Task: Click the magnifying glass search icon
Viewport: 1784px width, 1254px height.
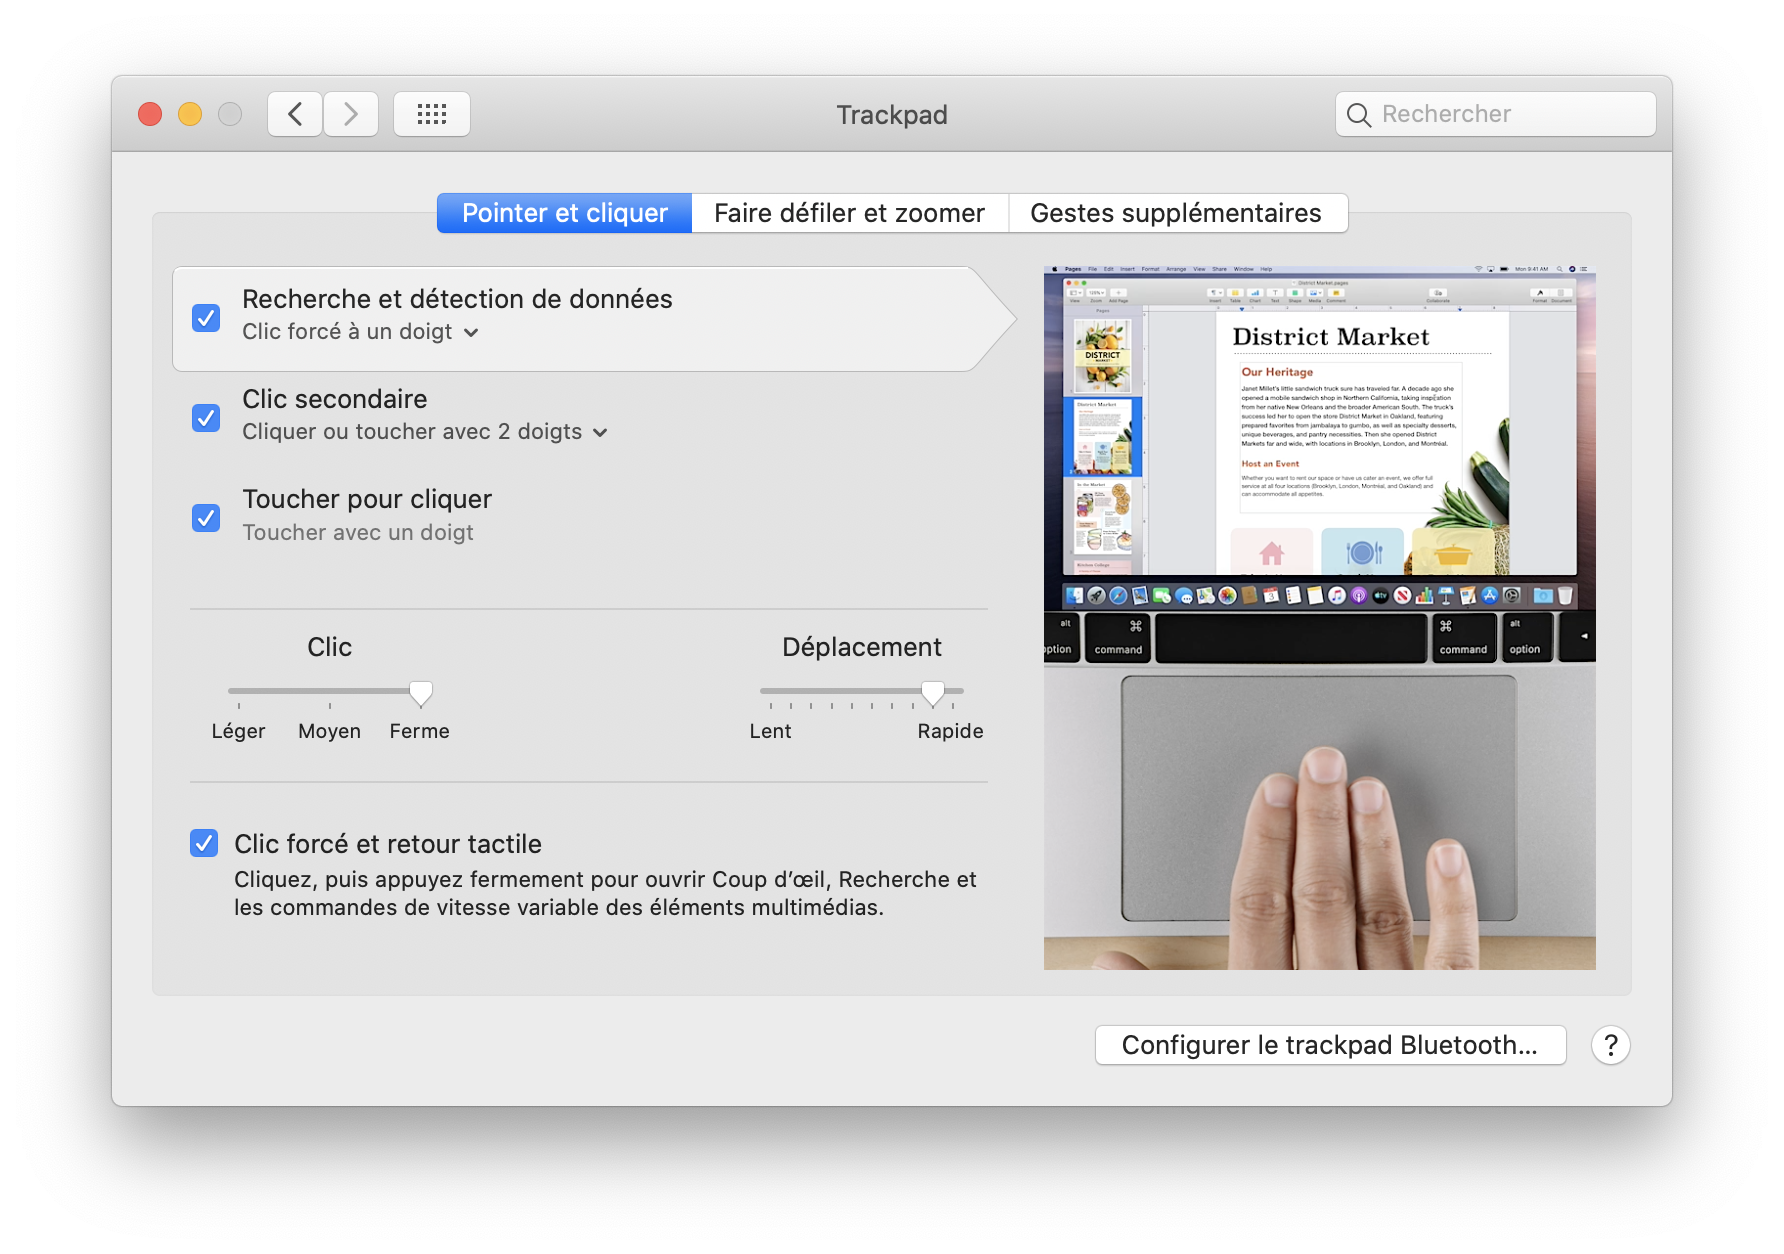Action: (x=1359, y=115)
